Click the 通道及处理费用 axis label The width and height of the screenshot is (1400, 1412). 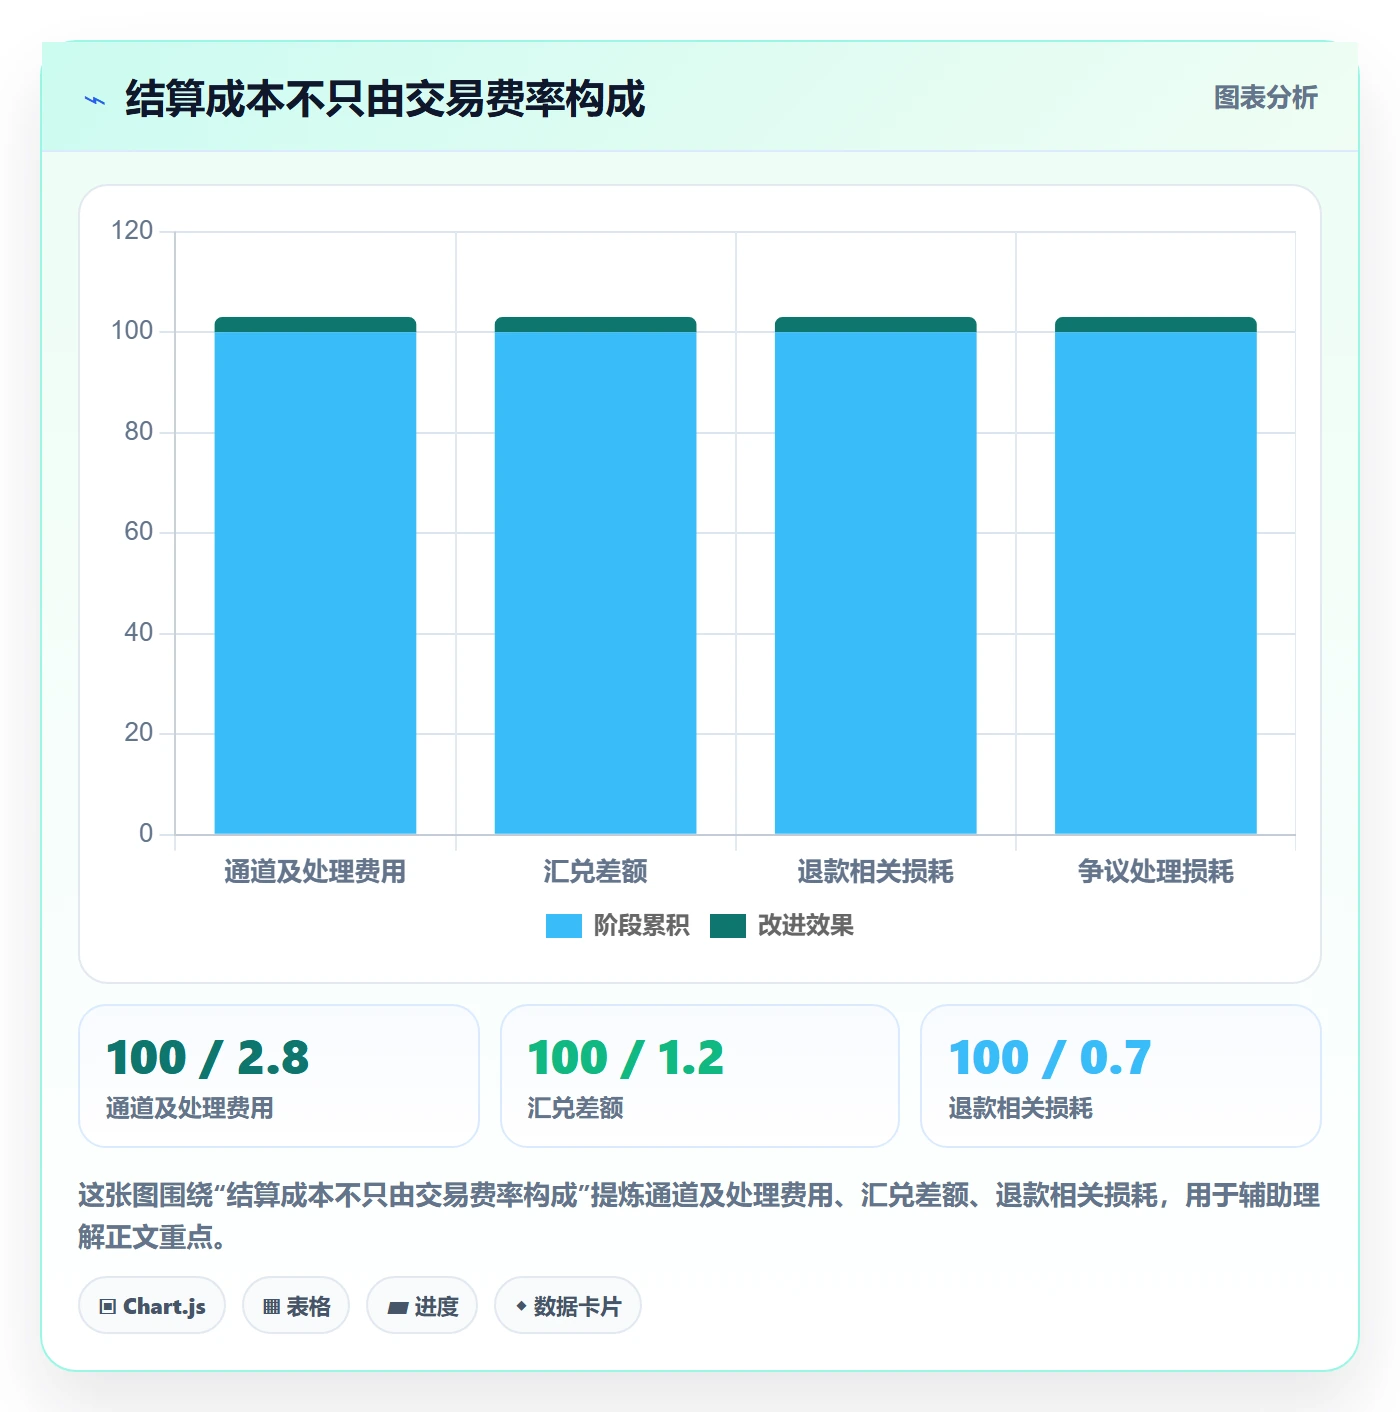315,872
